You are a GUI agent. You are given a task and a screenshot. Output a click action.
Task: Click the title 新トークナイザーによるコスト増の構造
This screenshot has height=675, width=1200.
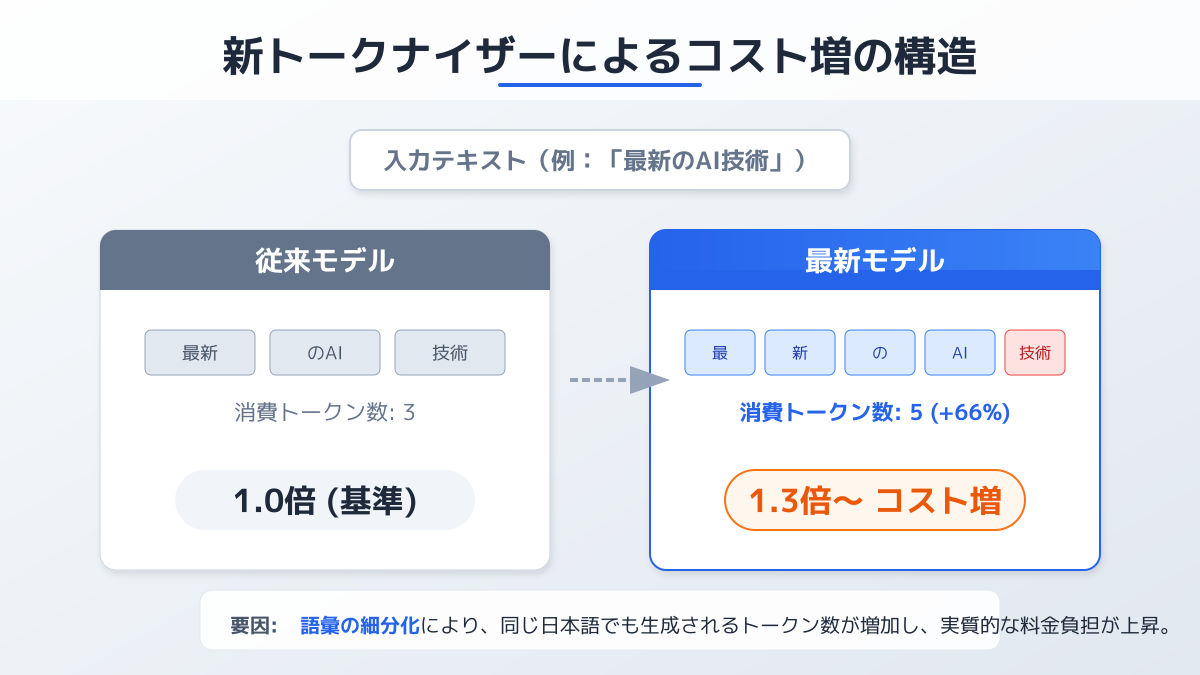[x=599, y=55]
